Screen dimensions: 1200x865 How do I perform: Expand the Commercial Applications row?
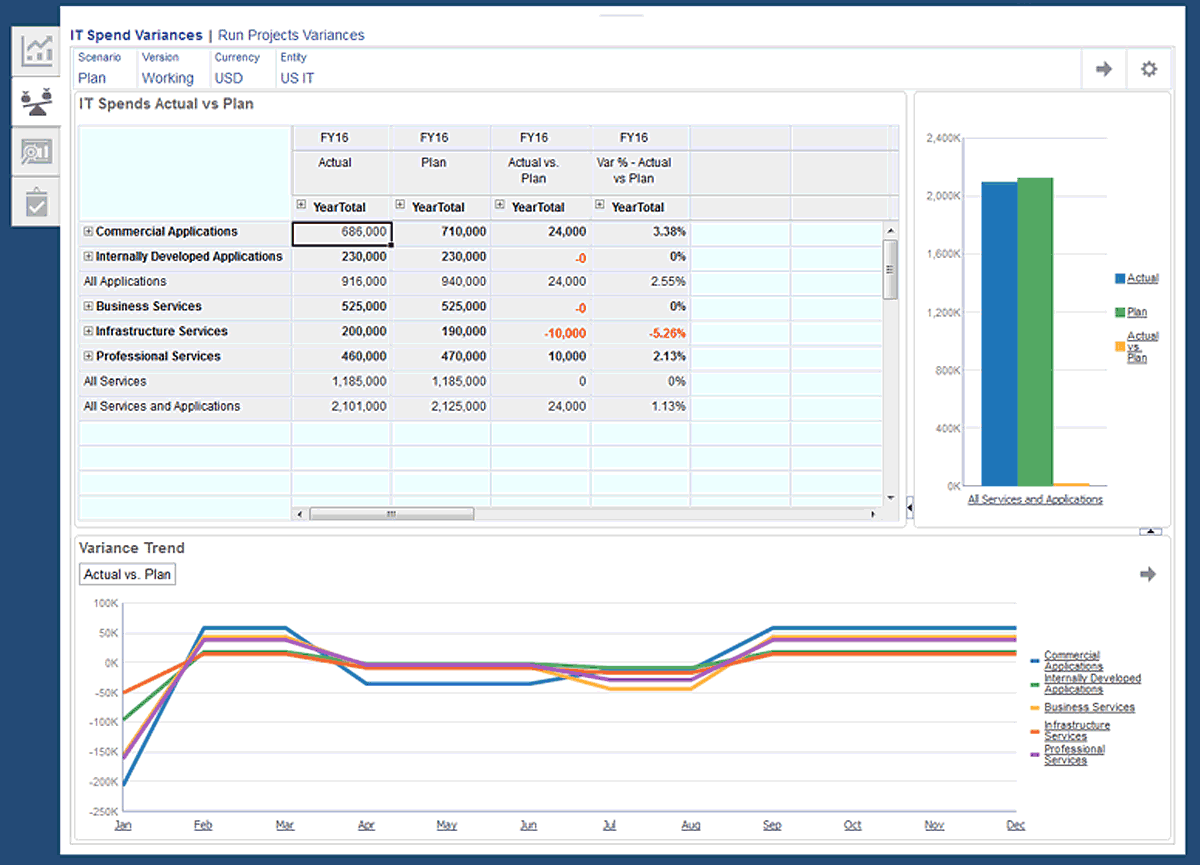pyautogui.click(x=88, y=232)
